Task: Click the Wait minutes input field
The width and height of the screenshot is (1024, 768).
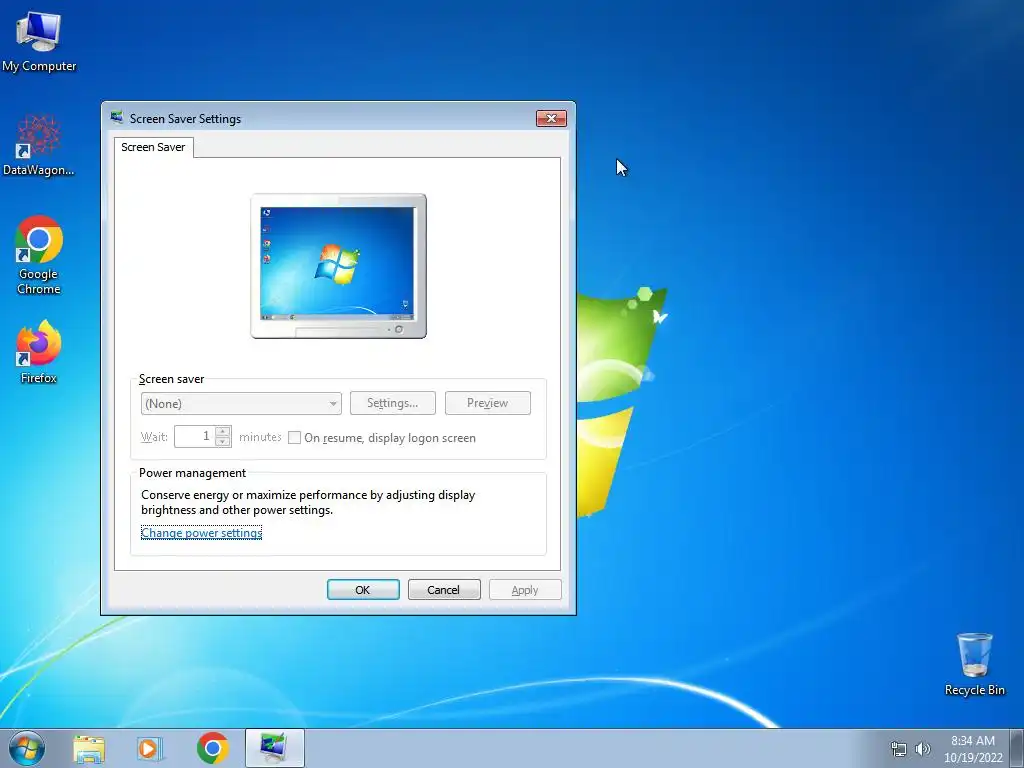Action: 195,436
